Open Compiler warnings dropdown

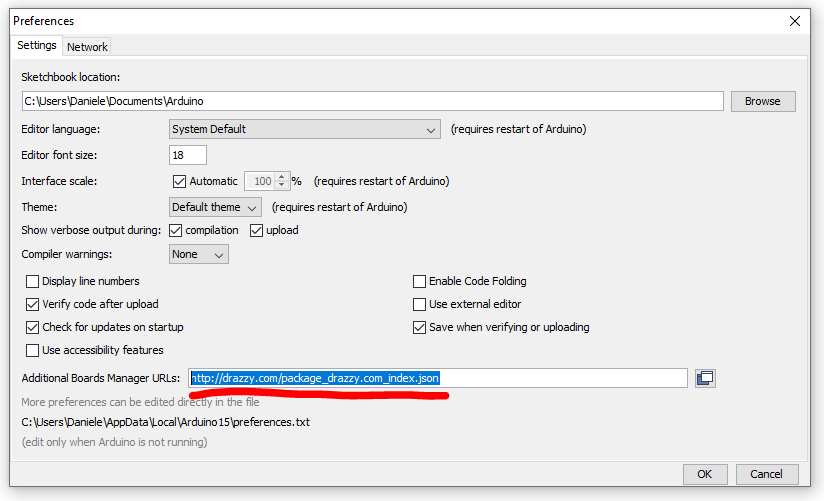198,255
